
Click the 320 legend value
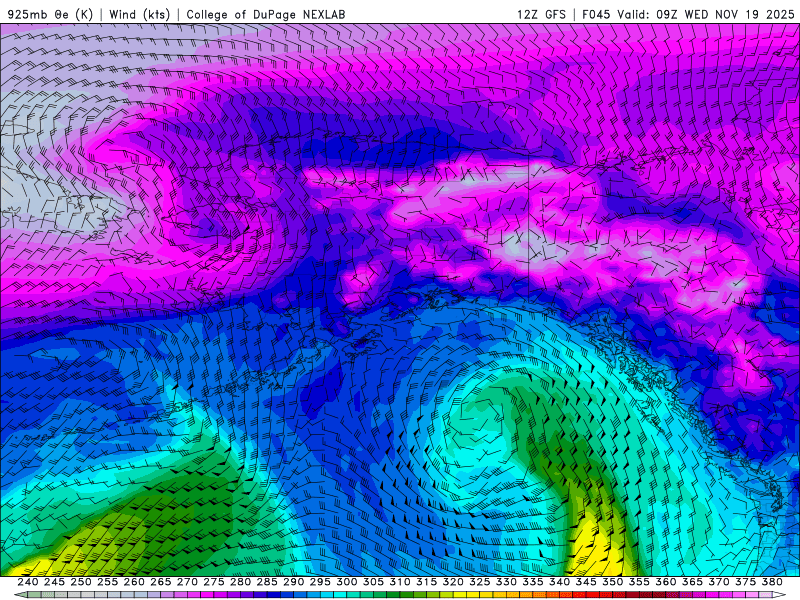[453, 582]
